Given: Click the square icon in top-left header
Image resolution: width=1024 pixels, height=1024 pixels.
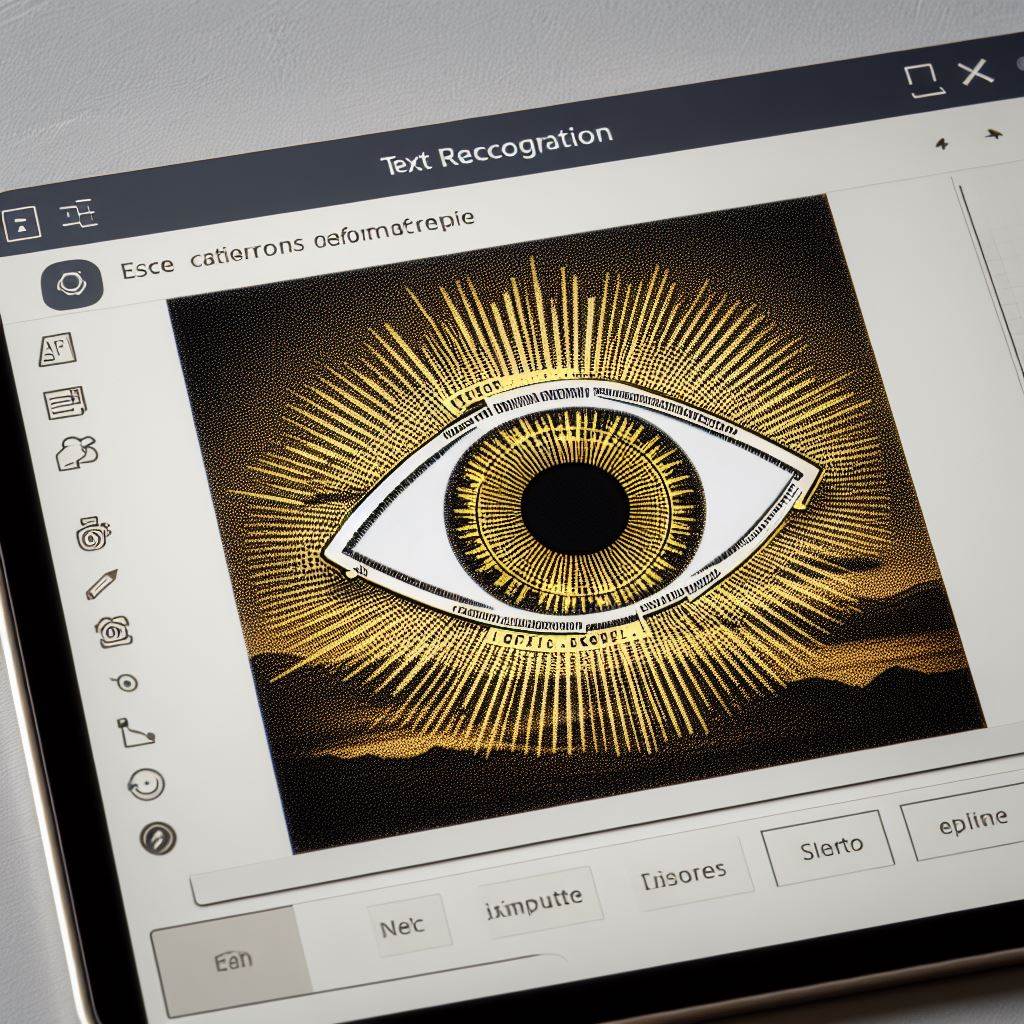Looking at the screenshot, I should pos(20,223).
